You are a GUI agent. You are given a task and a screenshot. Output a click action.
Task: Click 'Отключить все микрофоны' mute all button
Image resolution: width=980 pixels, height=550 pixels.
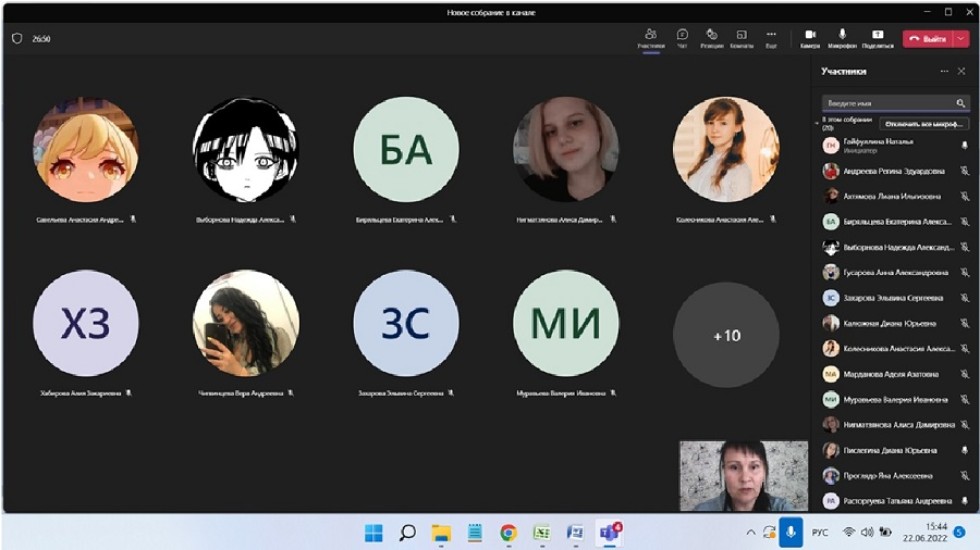point(924,124)
